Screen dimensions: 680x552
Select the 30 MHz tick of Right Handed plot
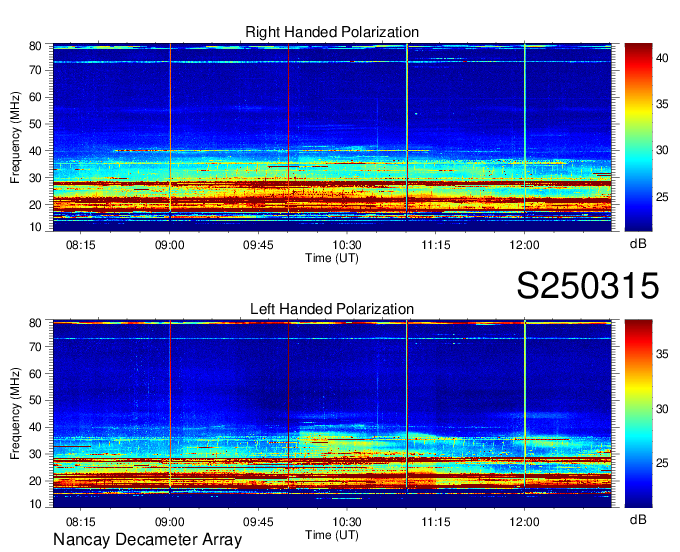click(x=35, y=178)
